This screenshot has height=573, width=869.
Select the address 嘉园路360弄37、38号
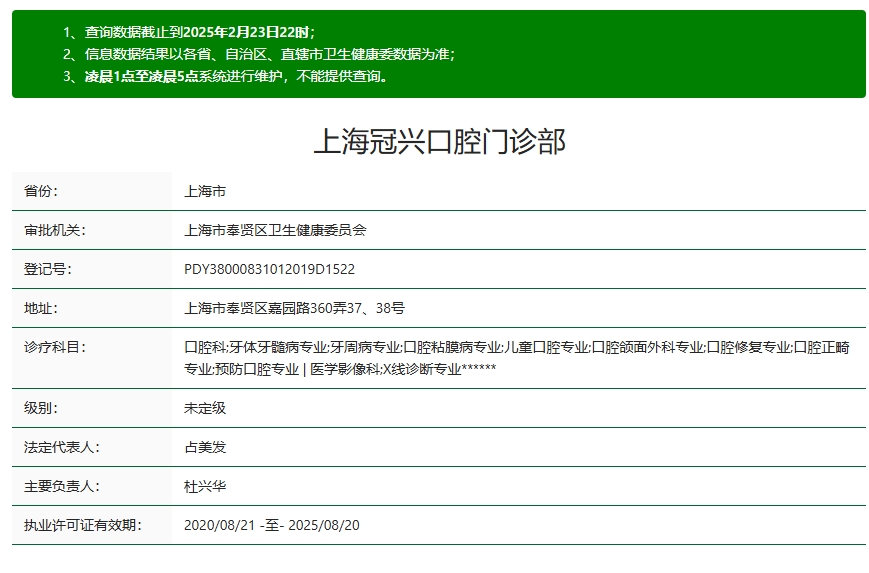tap(294, 308)
